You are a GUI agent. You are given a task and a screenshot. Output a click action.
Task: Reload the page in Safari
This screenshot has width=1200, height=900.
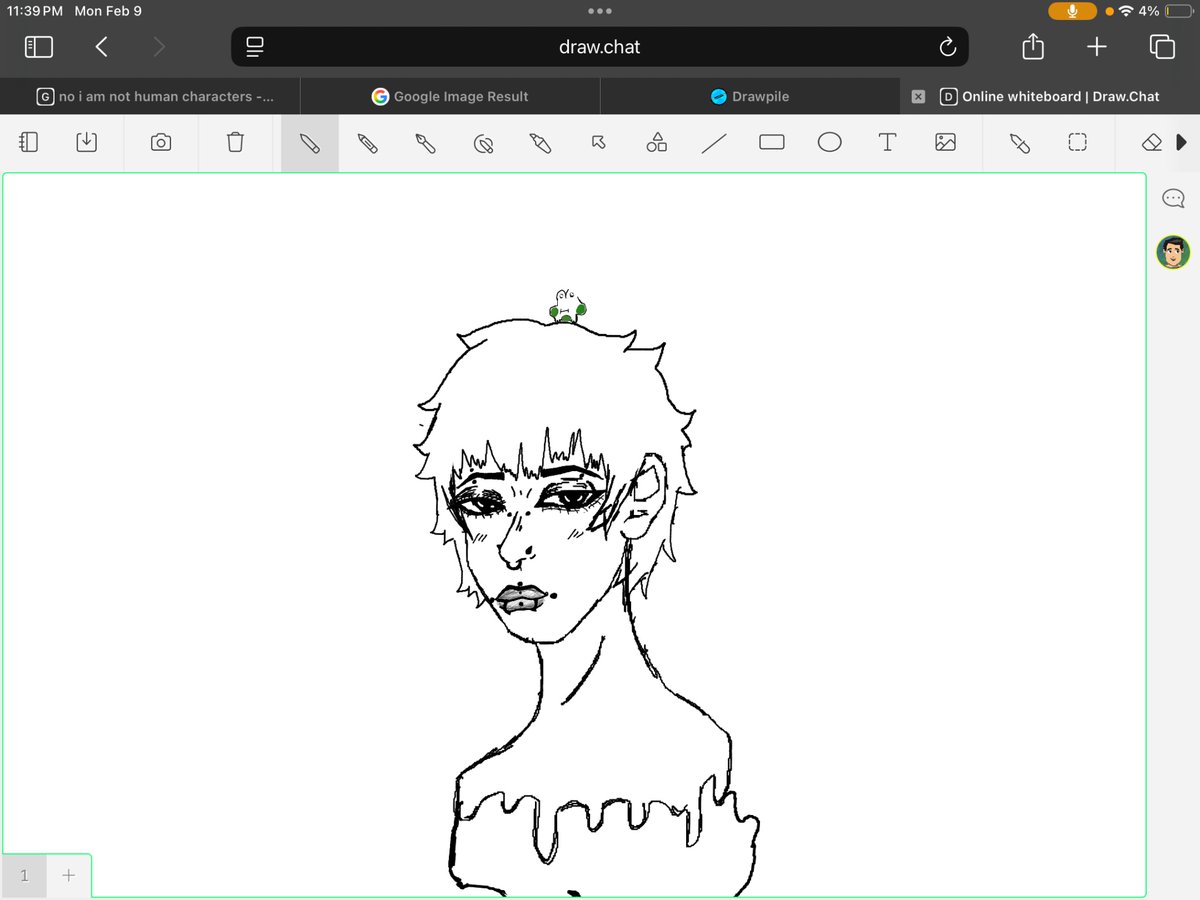[x=948, y=47]
